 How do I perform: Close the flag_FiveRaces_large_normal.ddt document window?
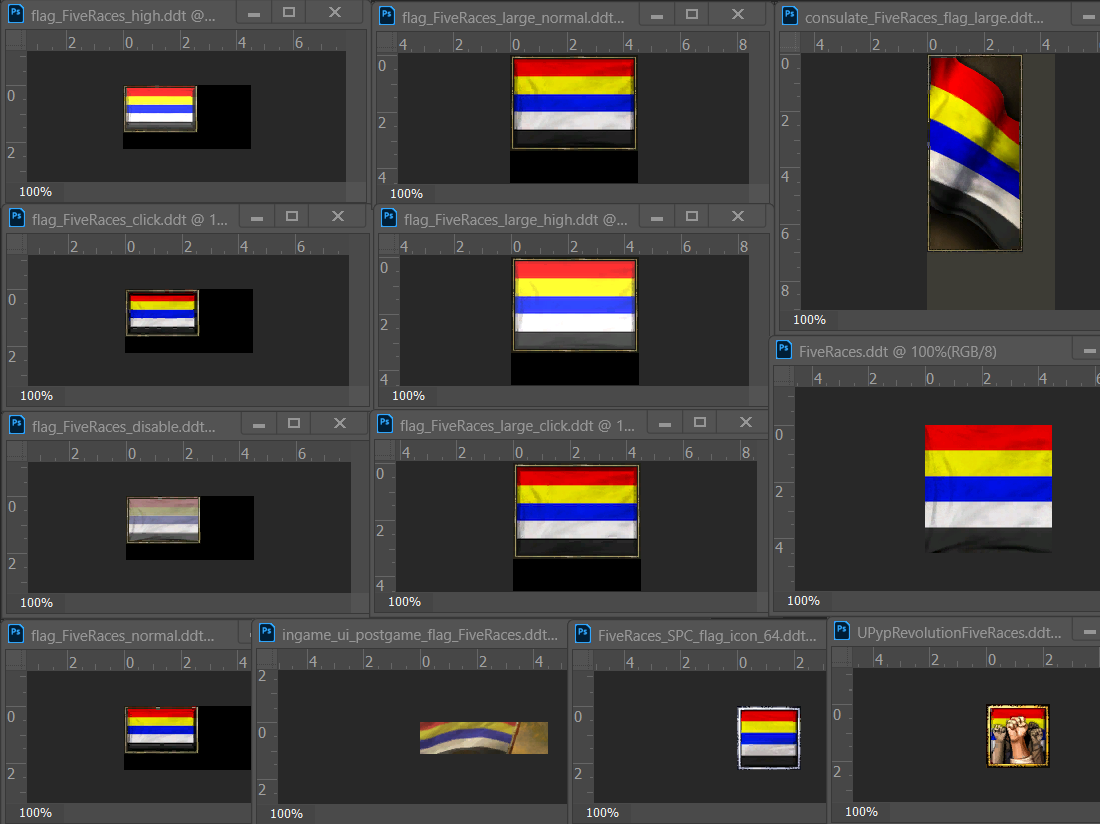738,15
